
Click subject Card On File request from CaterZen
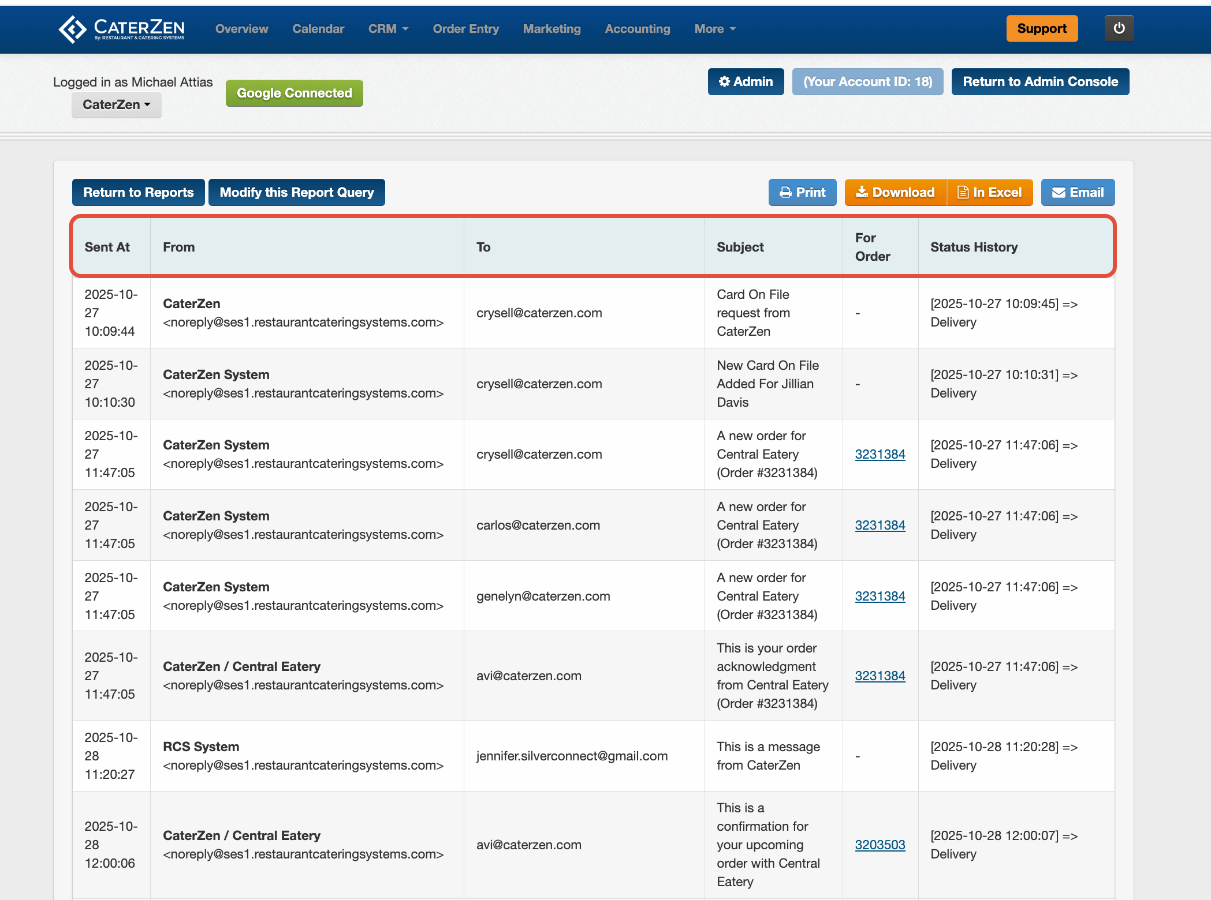754,313
